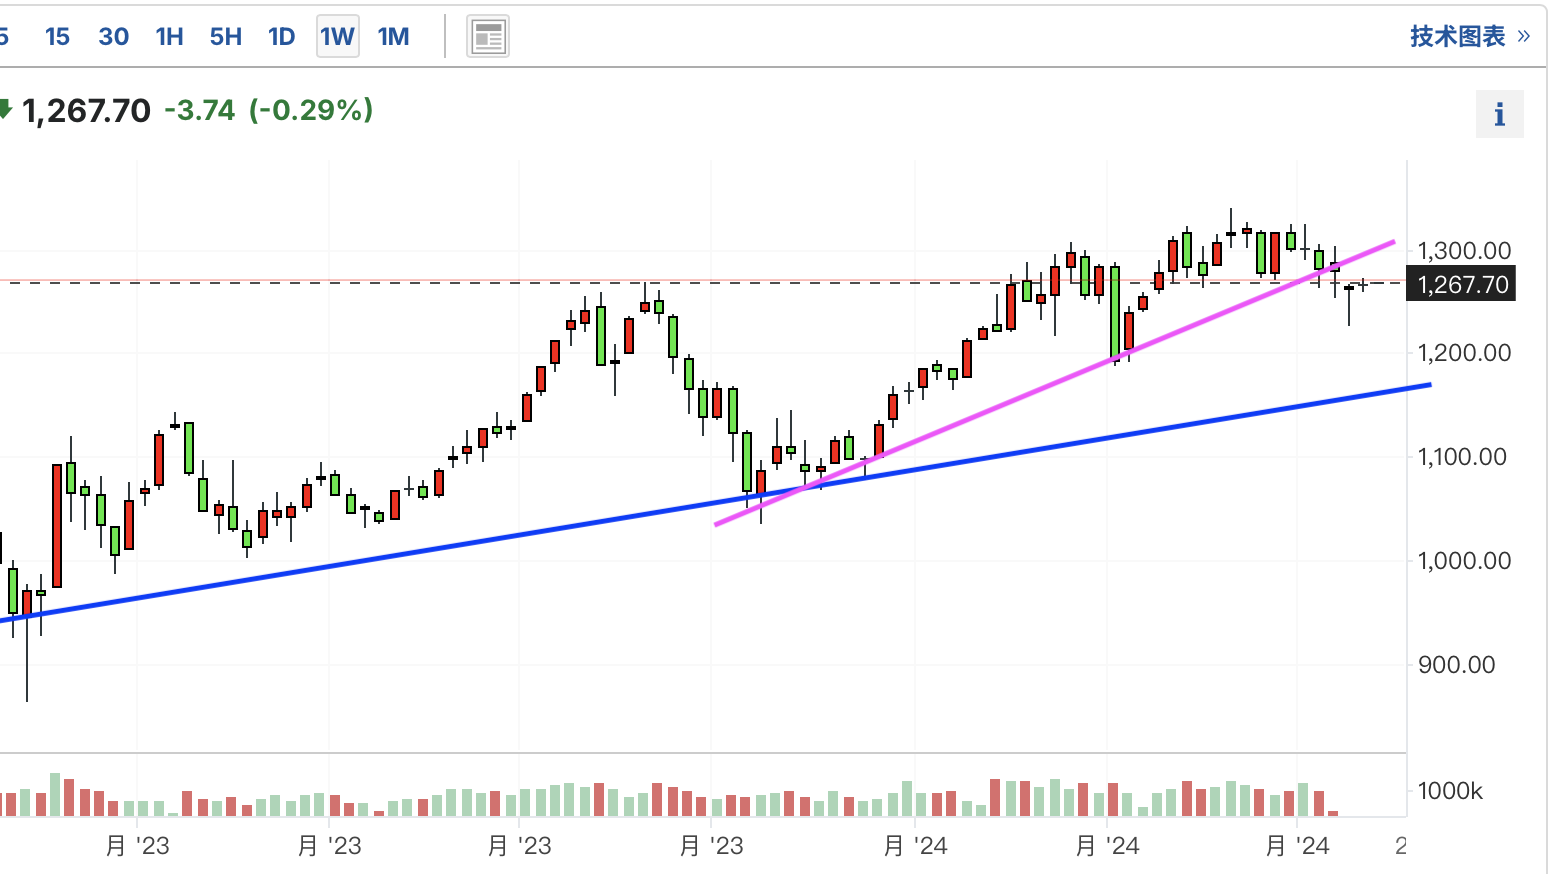Open the chart layout icon

[x=488, y=37]
